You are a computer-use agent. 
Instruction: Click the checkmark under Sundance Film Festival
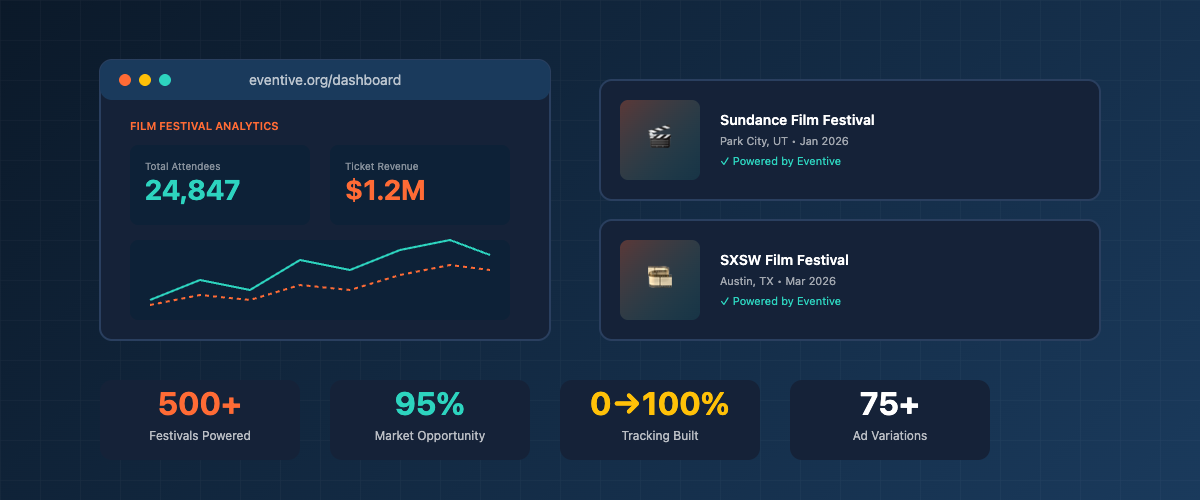tap(724, 161)
